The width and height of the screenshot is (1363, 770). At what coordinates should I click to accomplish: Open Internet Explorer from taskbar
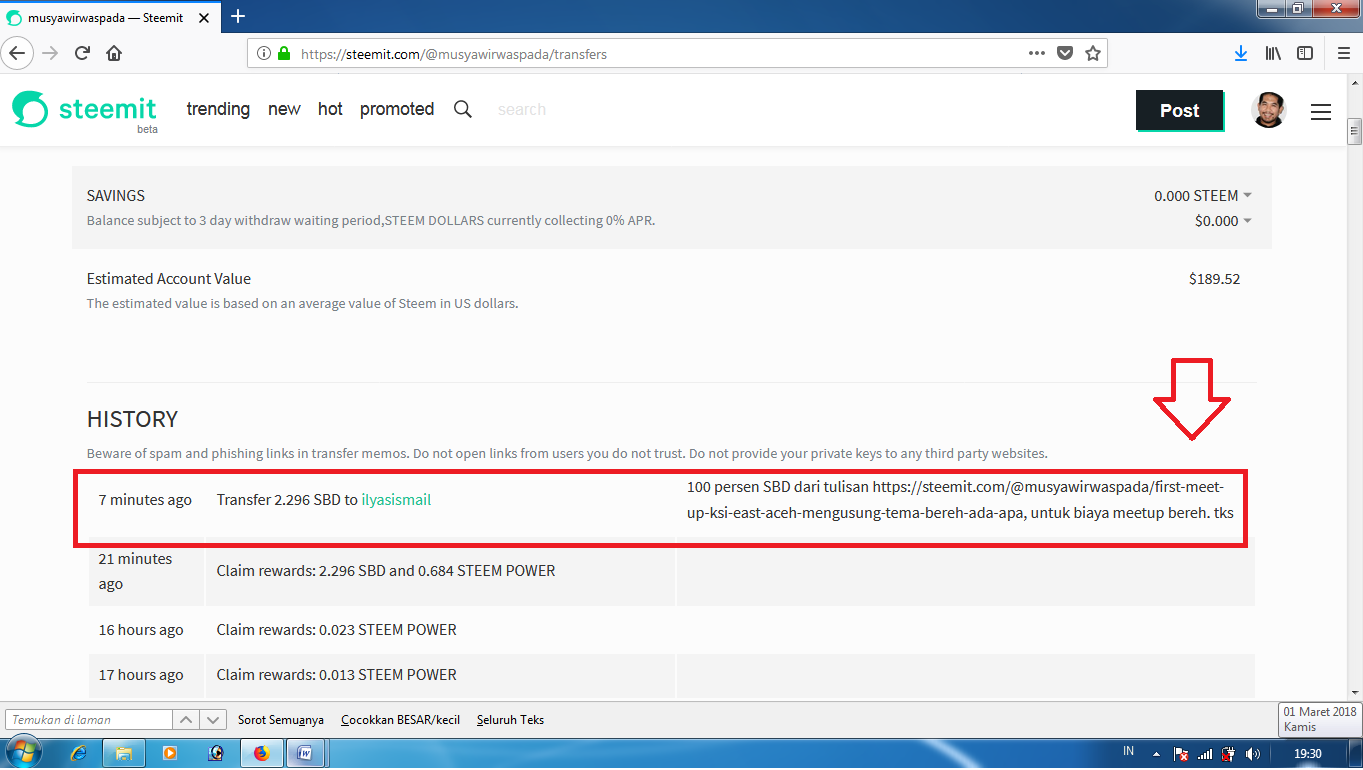coord(78,753)
